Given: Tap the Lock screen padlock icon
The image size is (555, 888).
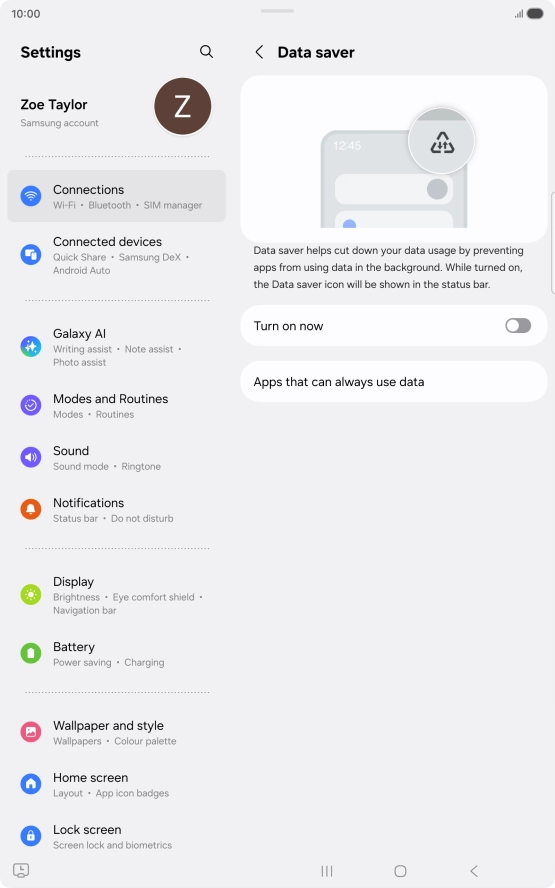Looking at the screenshot, I should tap(31, 835).
